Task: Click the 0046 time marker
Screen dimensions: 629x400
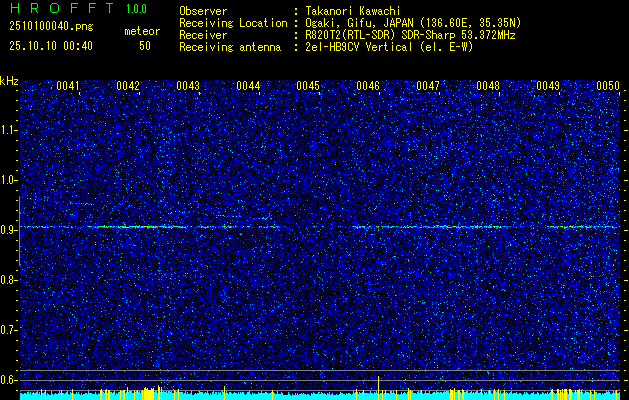Action: click(368, 86)
